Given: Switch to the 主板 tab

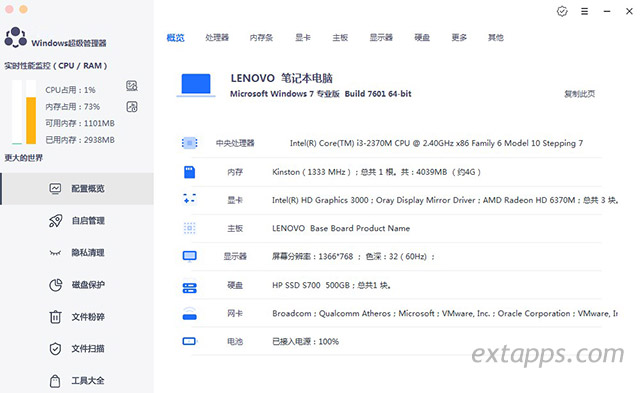Looking at the screenshot, I should tap(340, 38).
